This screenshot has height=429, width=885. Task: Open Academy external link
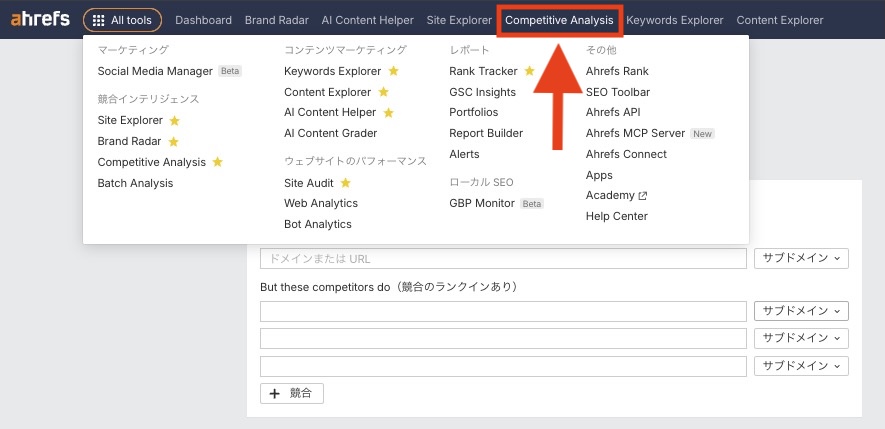pos(616,195)
